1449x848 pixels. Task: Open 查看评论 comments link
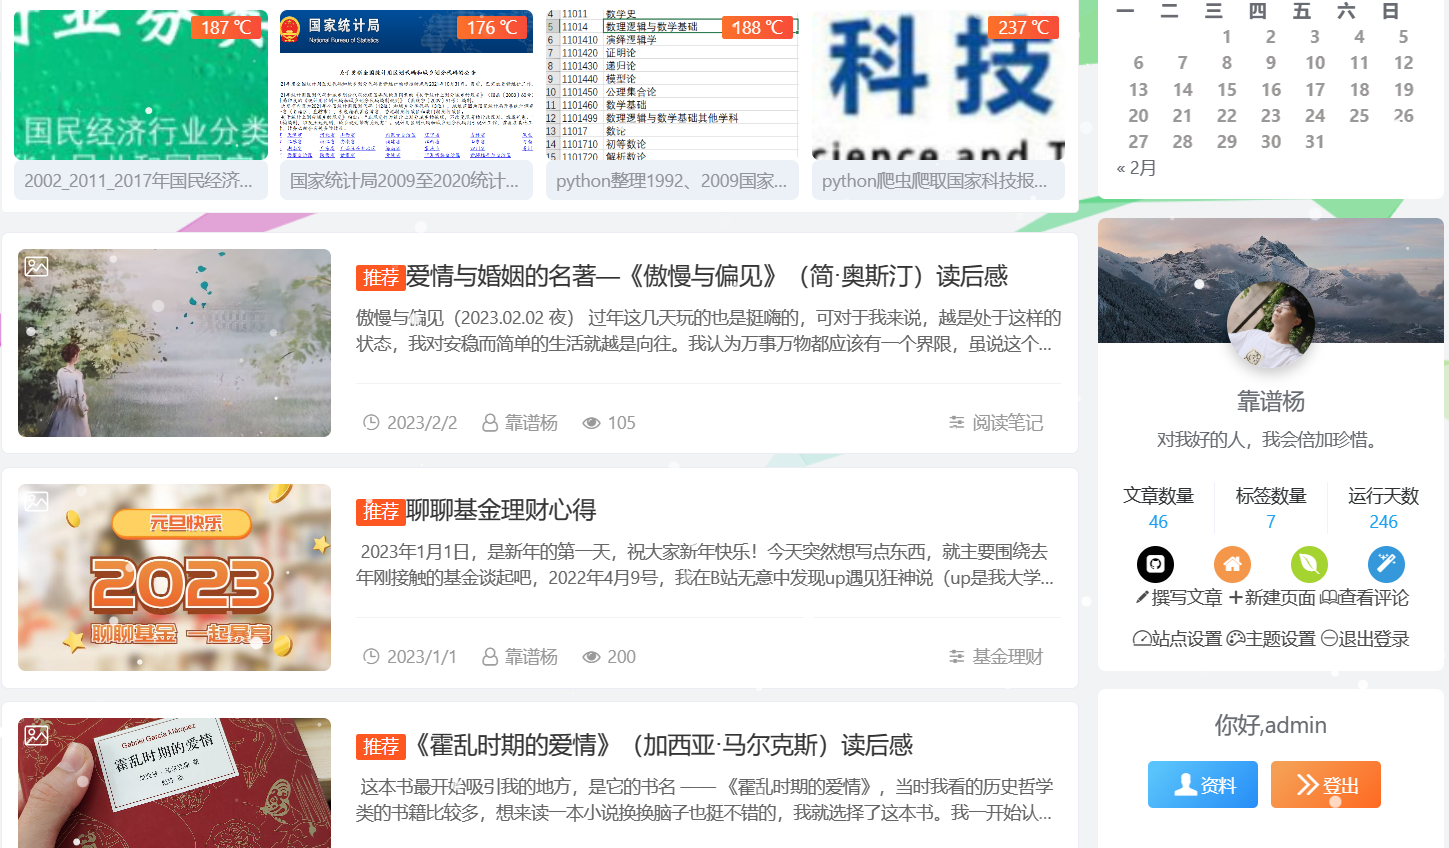[x=1365, y=598]
